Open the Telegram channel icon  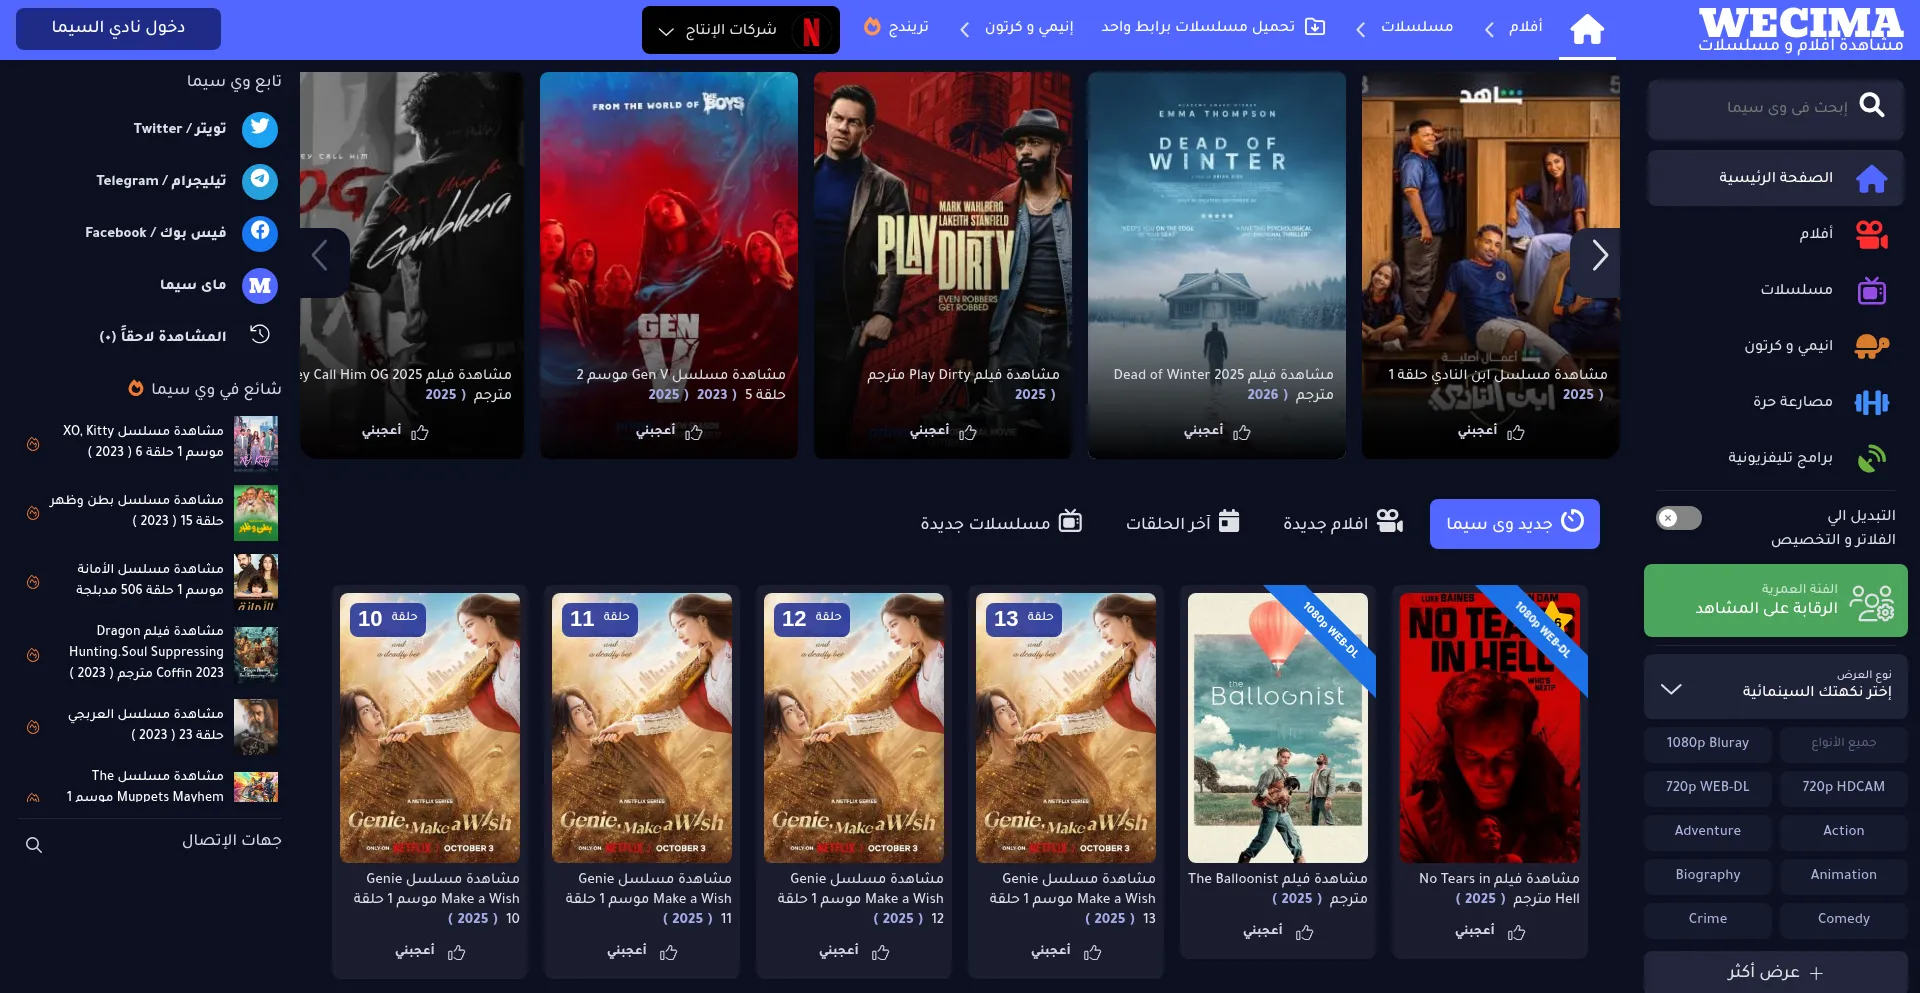260,180
